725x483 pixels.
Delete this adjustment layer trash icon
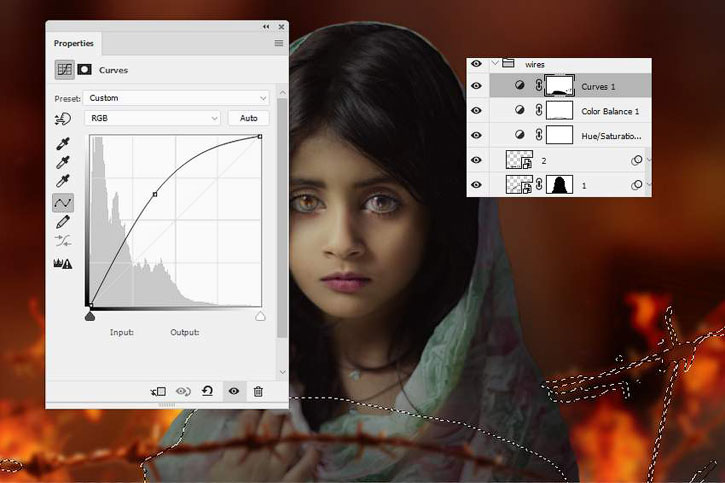[258, 391]
